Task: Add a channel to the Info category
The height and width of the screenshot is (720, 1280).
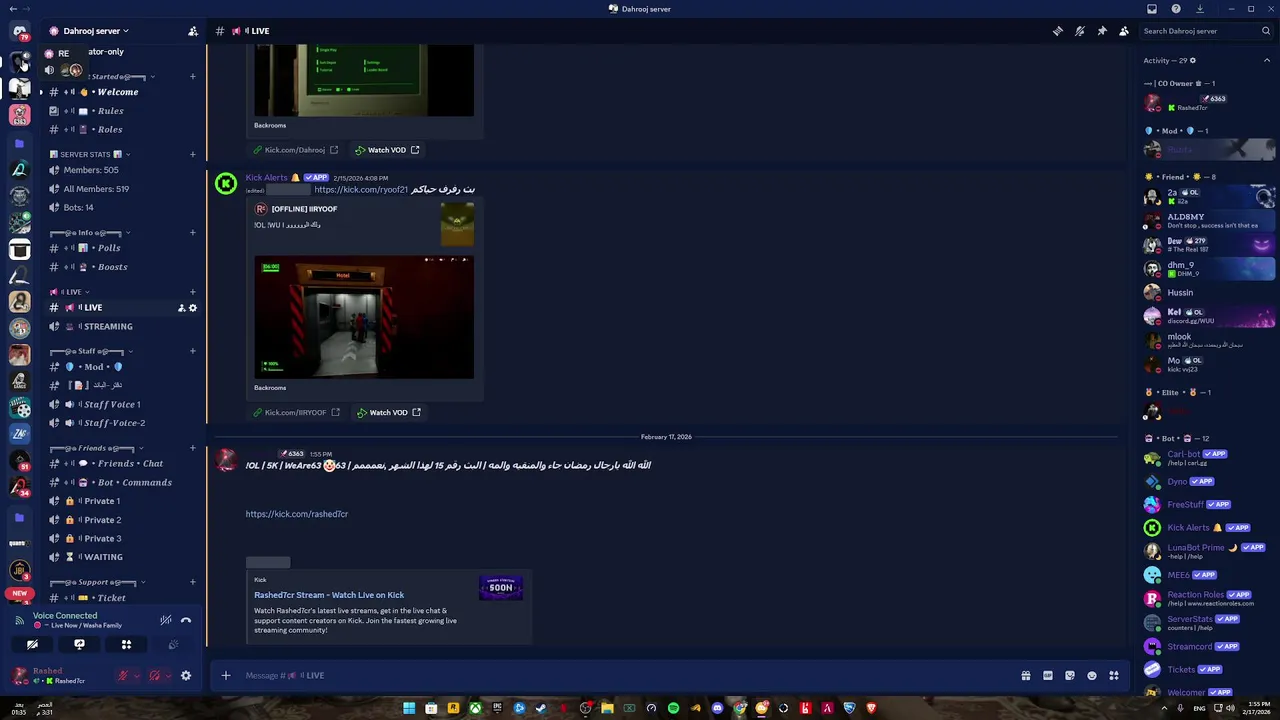Action: (193, 233)
